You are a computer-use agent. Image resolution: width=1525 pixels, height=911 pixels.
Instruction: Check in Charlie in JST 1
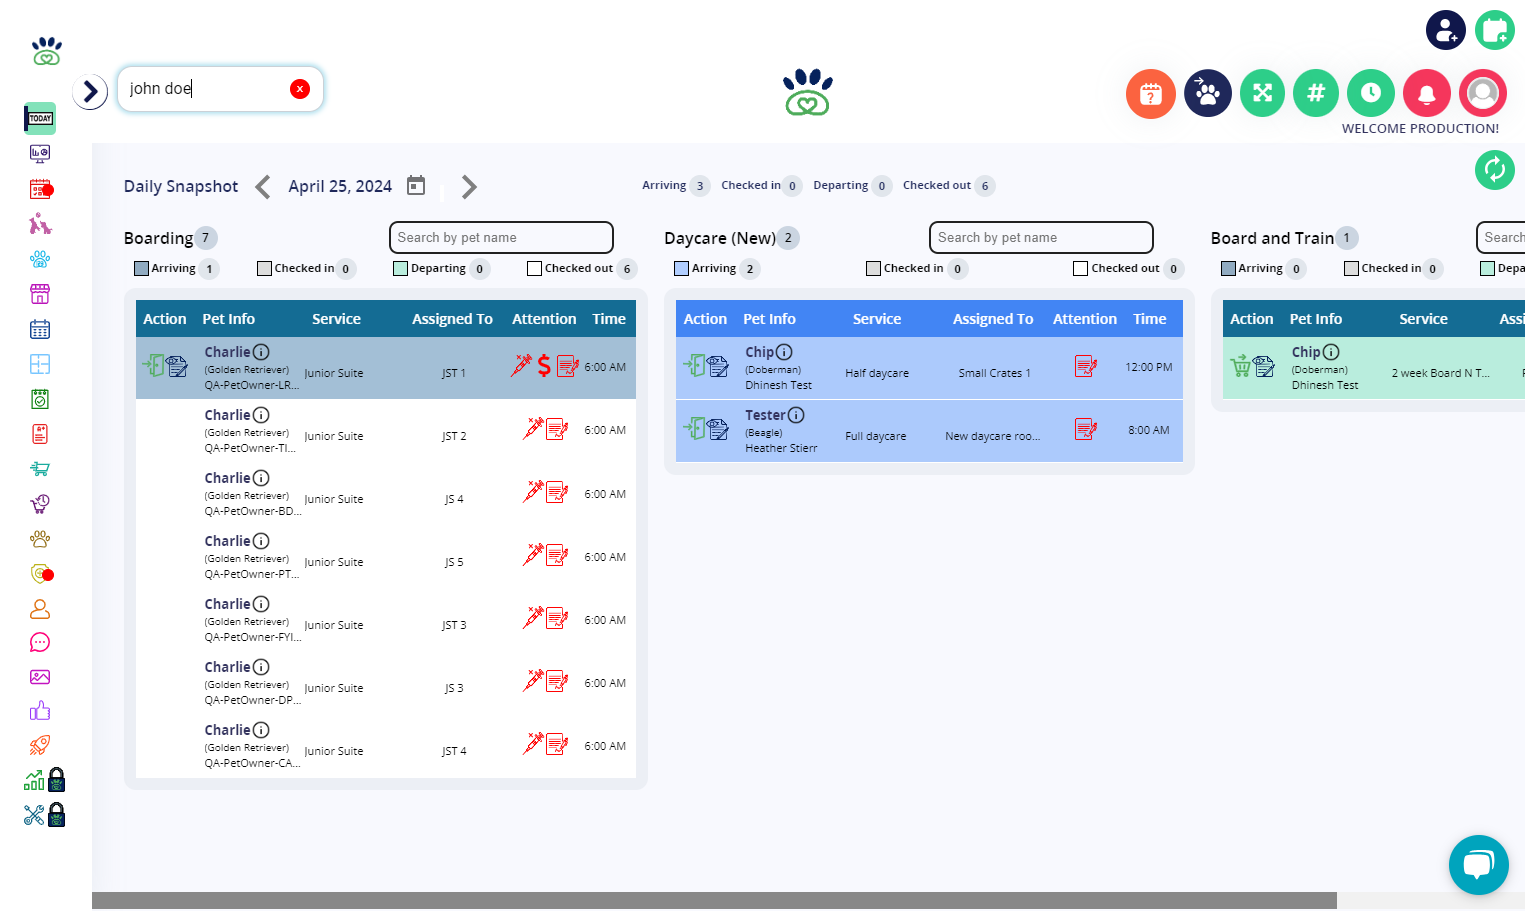click(x=154, y=365)
